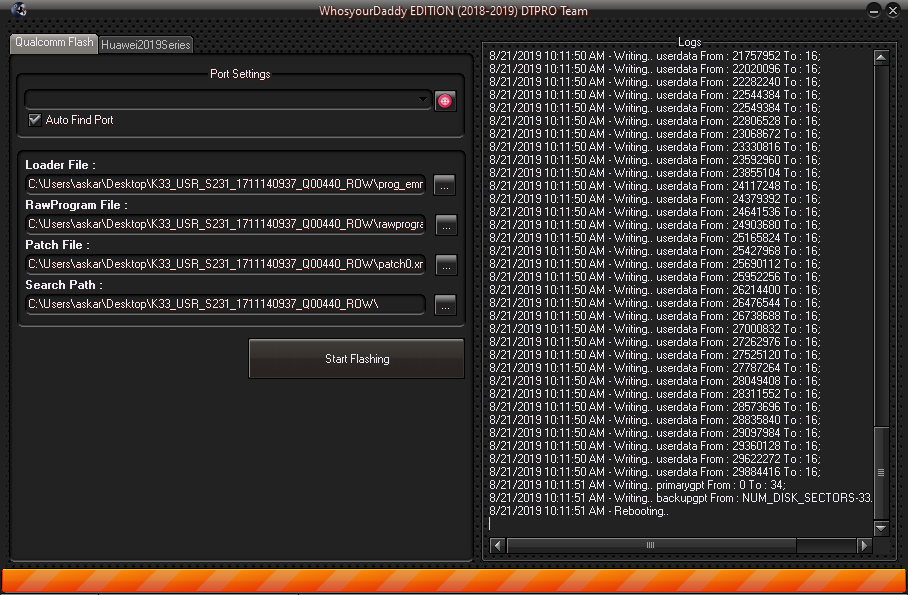This screenshot has width=908, height=595.
Task: Click the logs horizontal scrollbar thumb
Action: (x=651, y=545)
